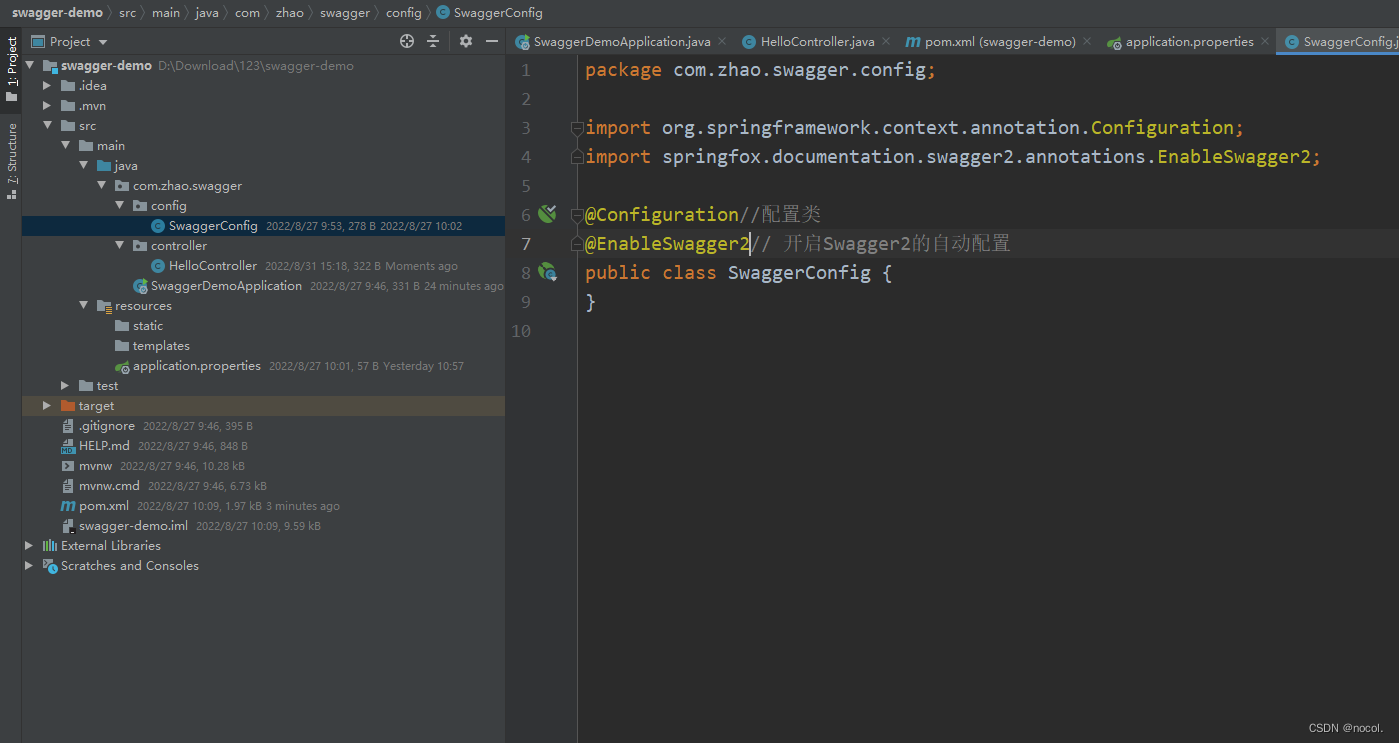Click package declaration on line 1

point(761,70)
